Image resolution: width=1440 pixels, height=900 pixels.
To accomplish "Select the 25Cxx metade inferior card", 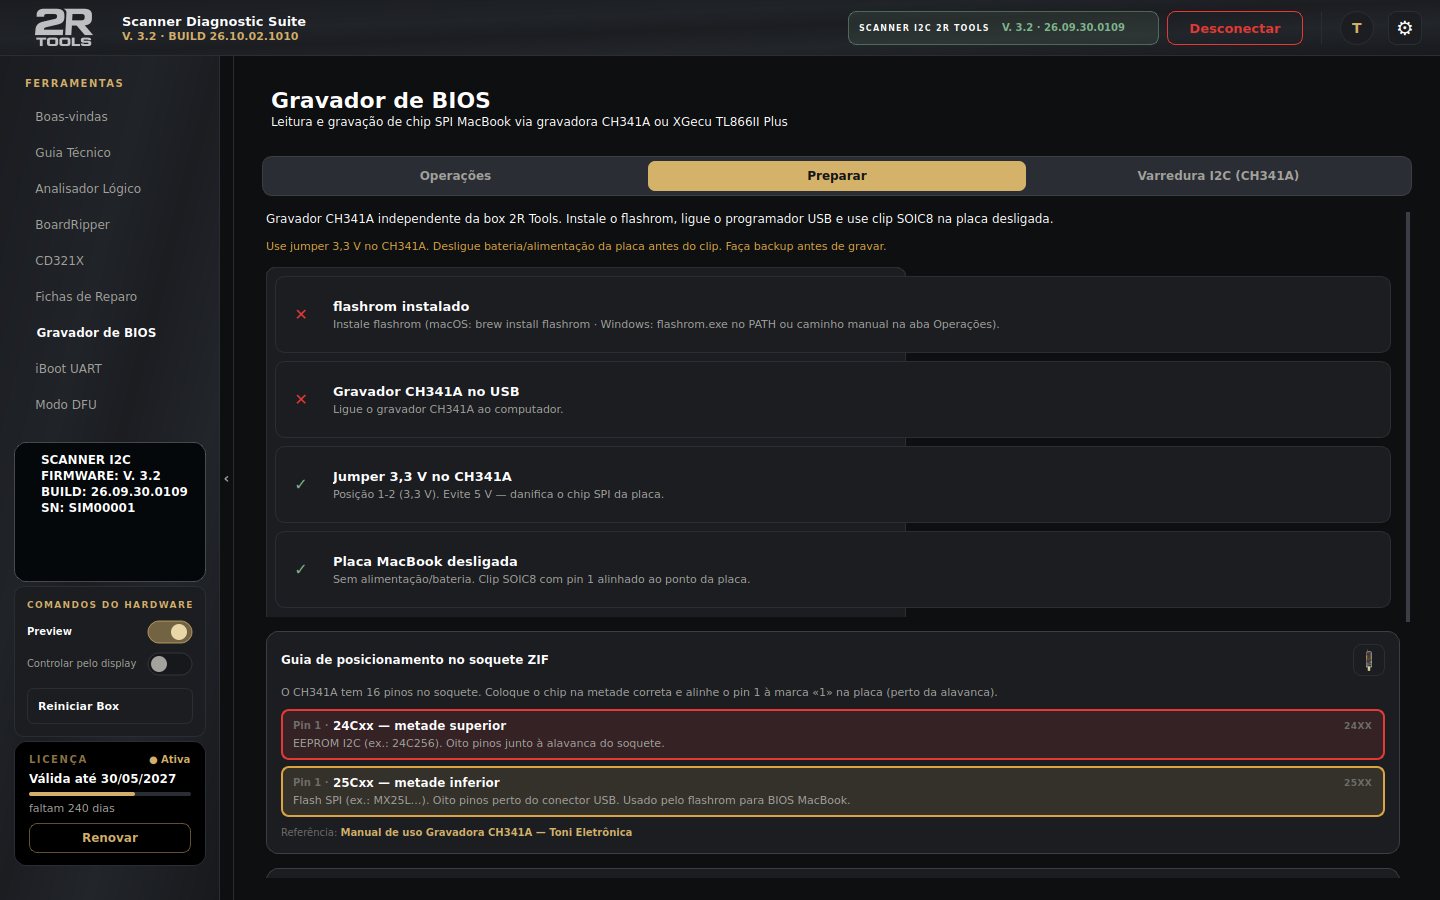I will 833,791.
